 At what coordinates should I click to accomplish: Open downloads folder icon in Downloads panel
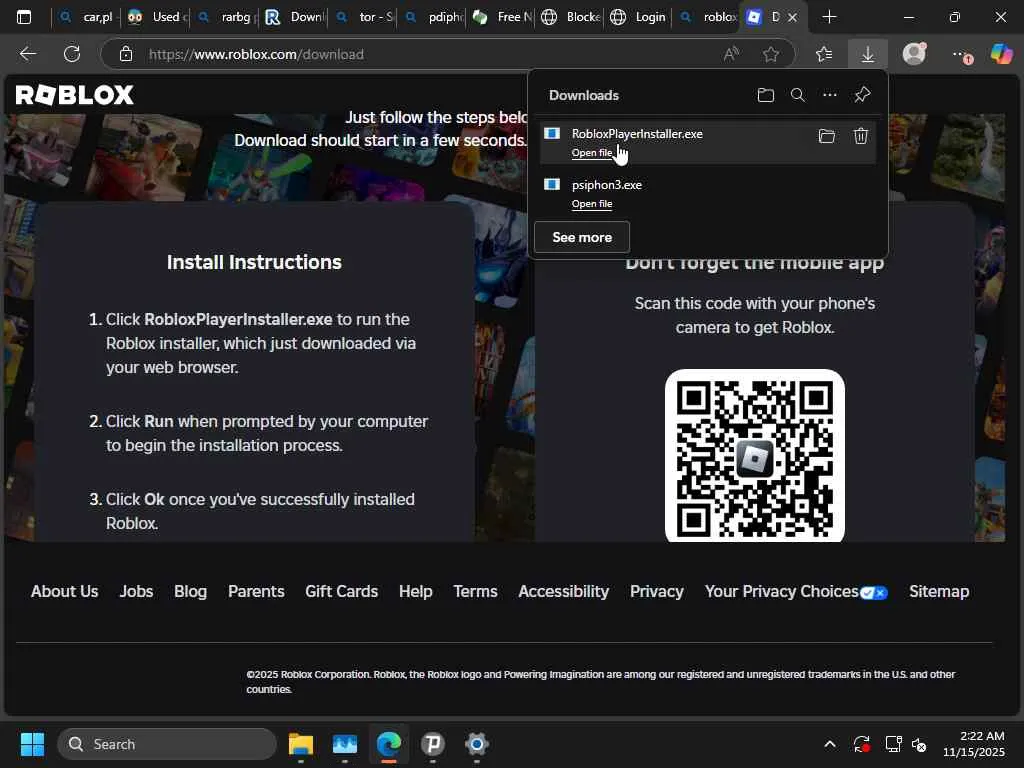click(766, 95)
